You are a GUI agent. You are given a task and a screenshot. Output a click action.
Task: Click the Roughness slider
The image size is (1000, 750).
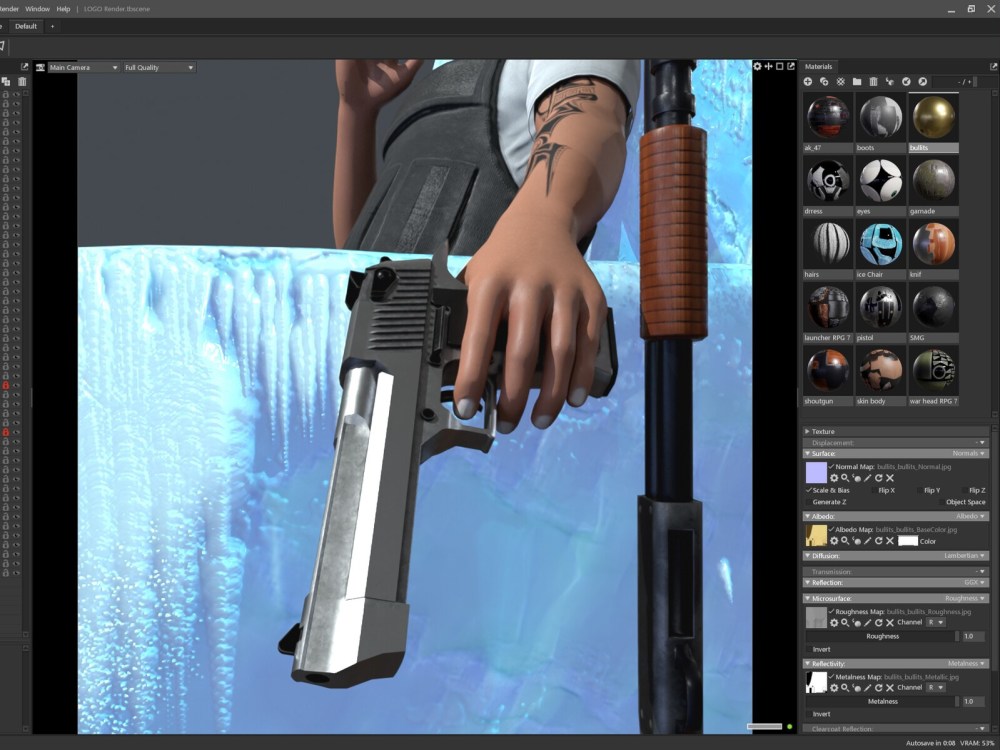pyautogui.click(x=882, y=636)
